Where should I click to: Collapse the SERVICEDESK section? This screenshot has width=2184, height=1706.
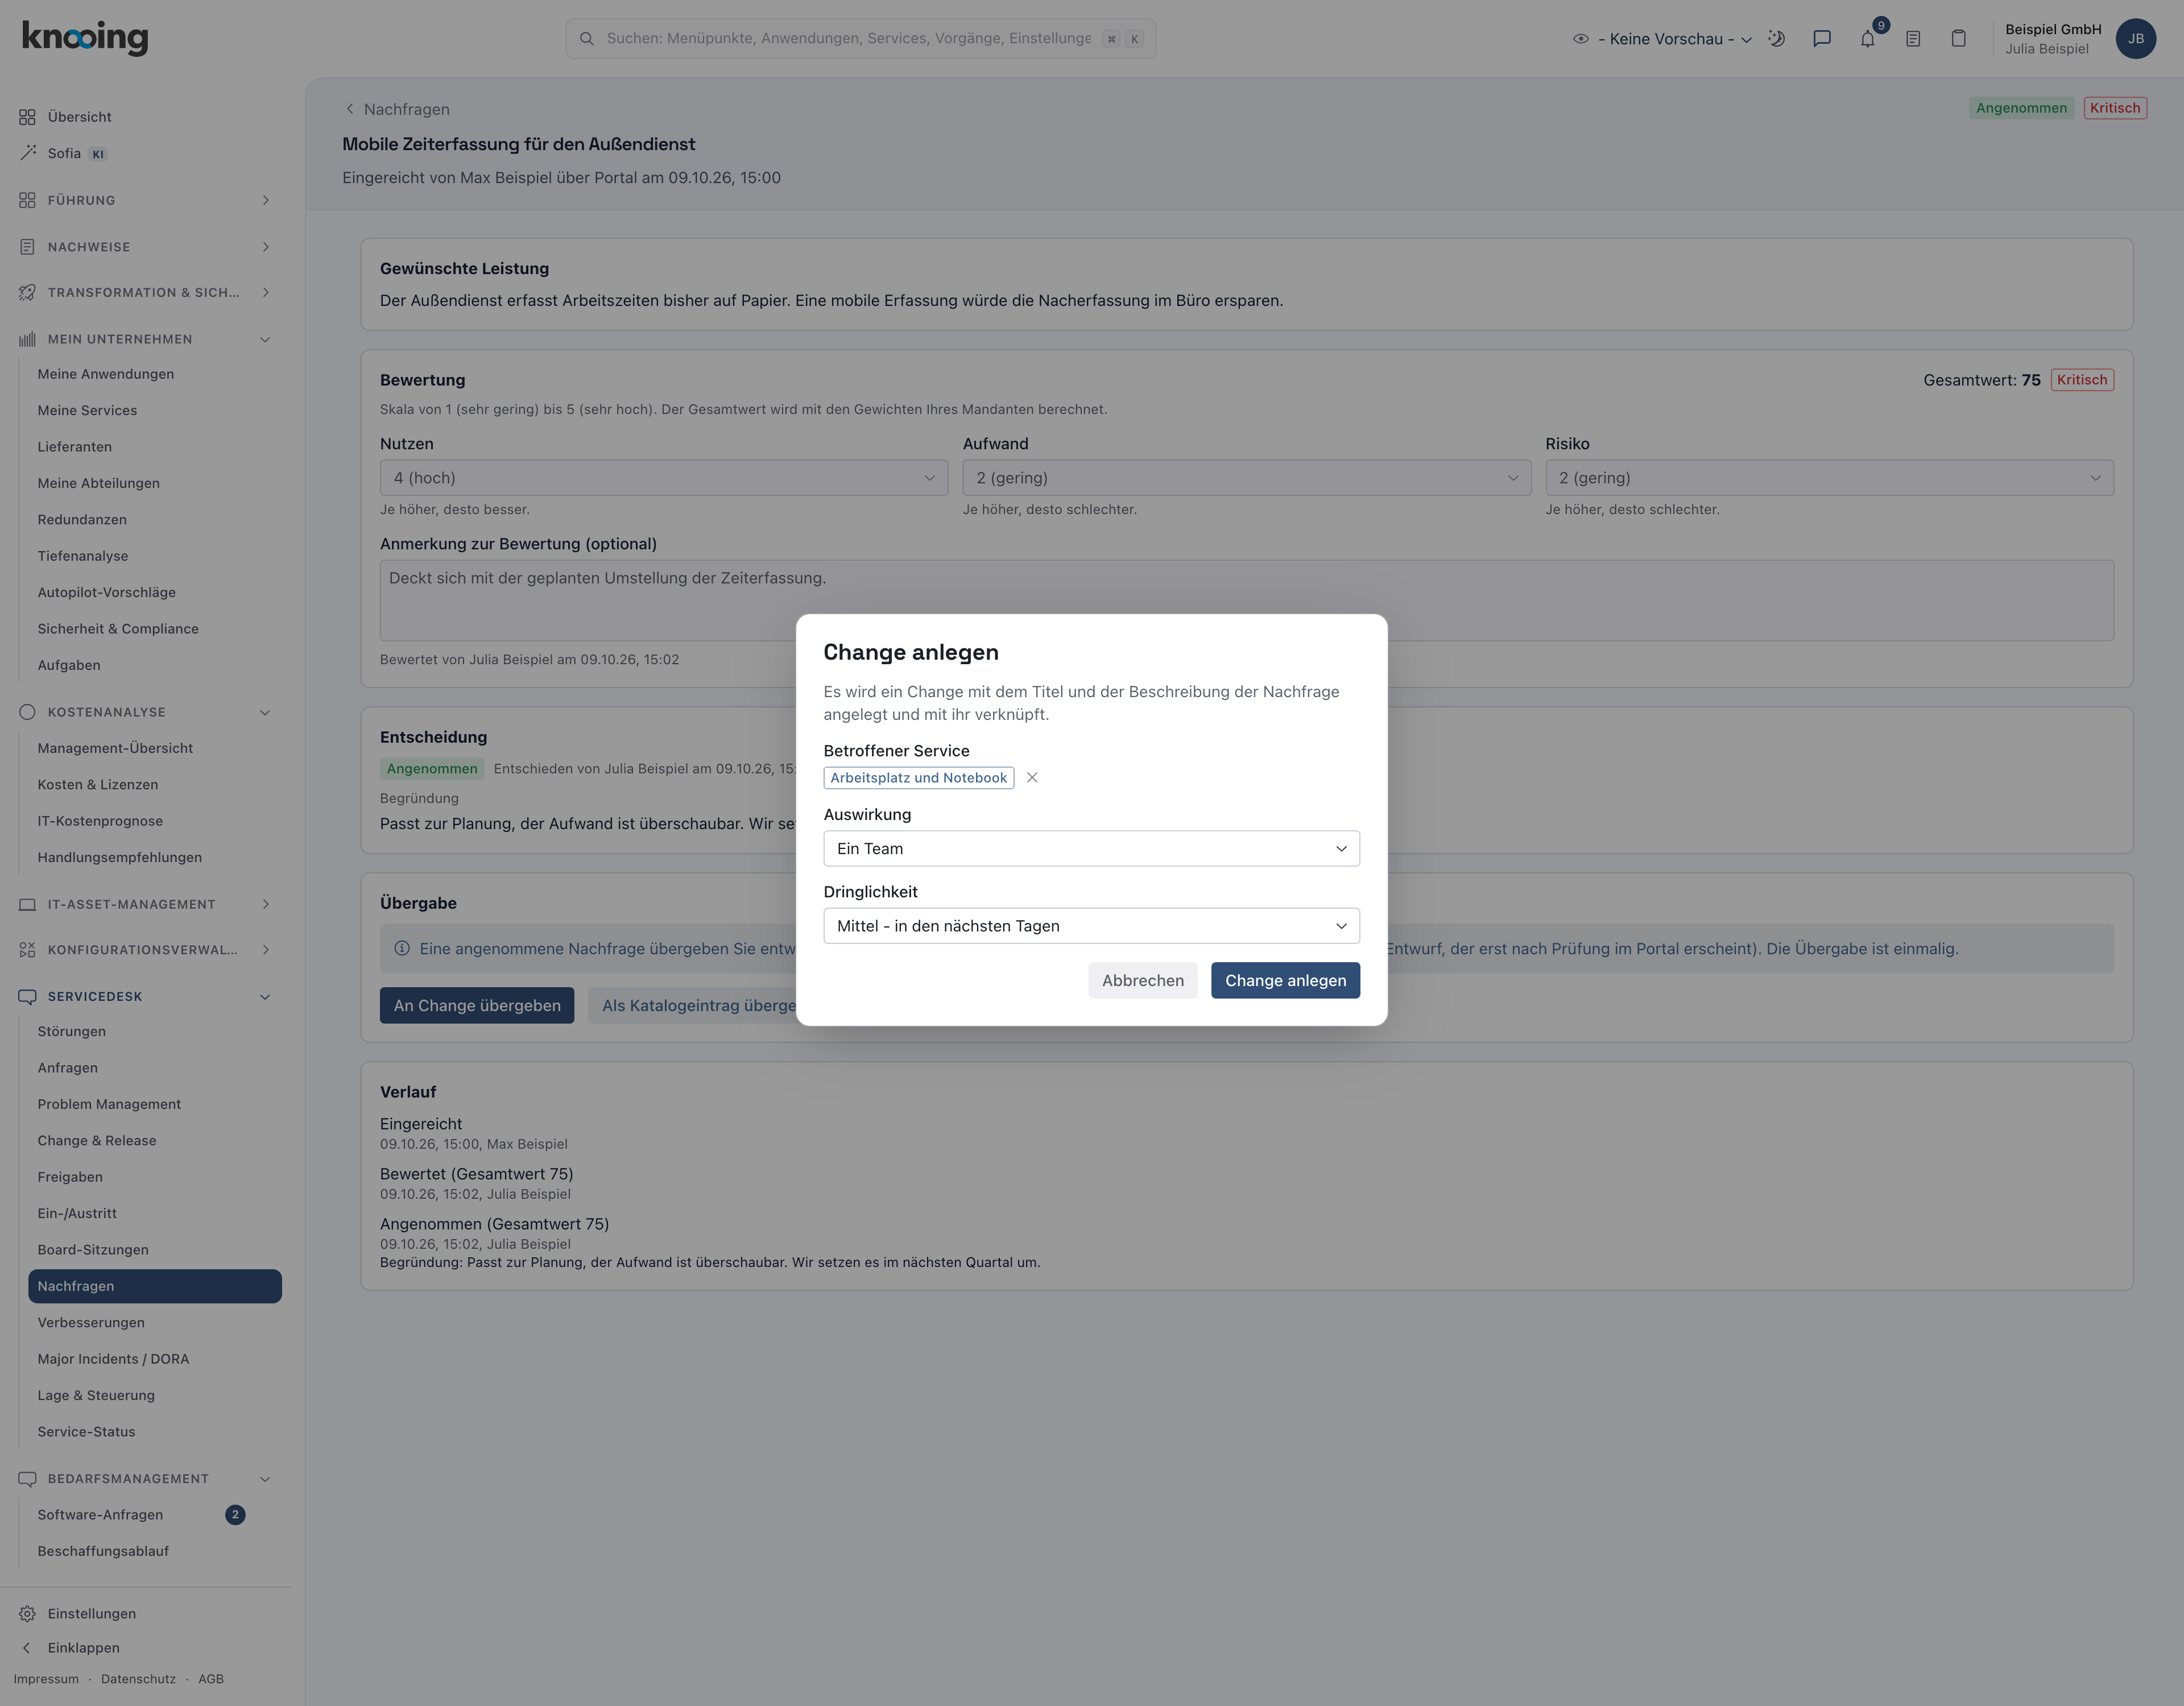(x=146, y=996)
